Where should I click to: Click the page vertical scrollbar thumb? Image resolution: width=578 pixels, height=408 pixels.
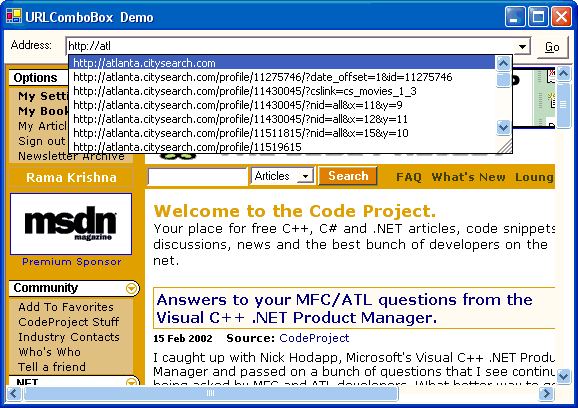[563, 105]
